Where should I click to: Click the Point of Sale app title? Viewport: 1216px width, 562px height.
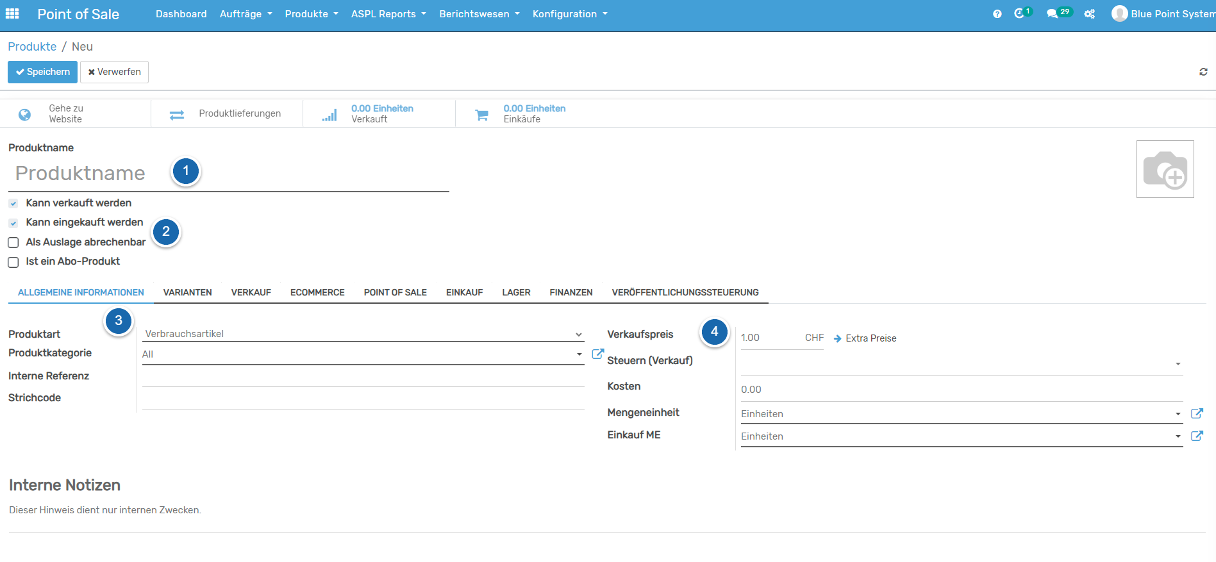click(x=78, y=14)
